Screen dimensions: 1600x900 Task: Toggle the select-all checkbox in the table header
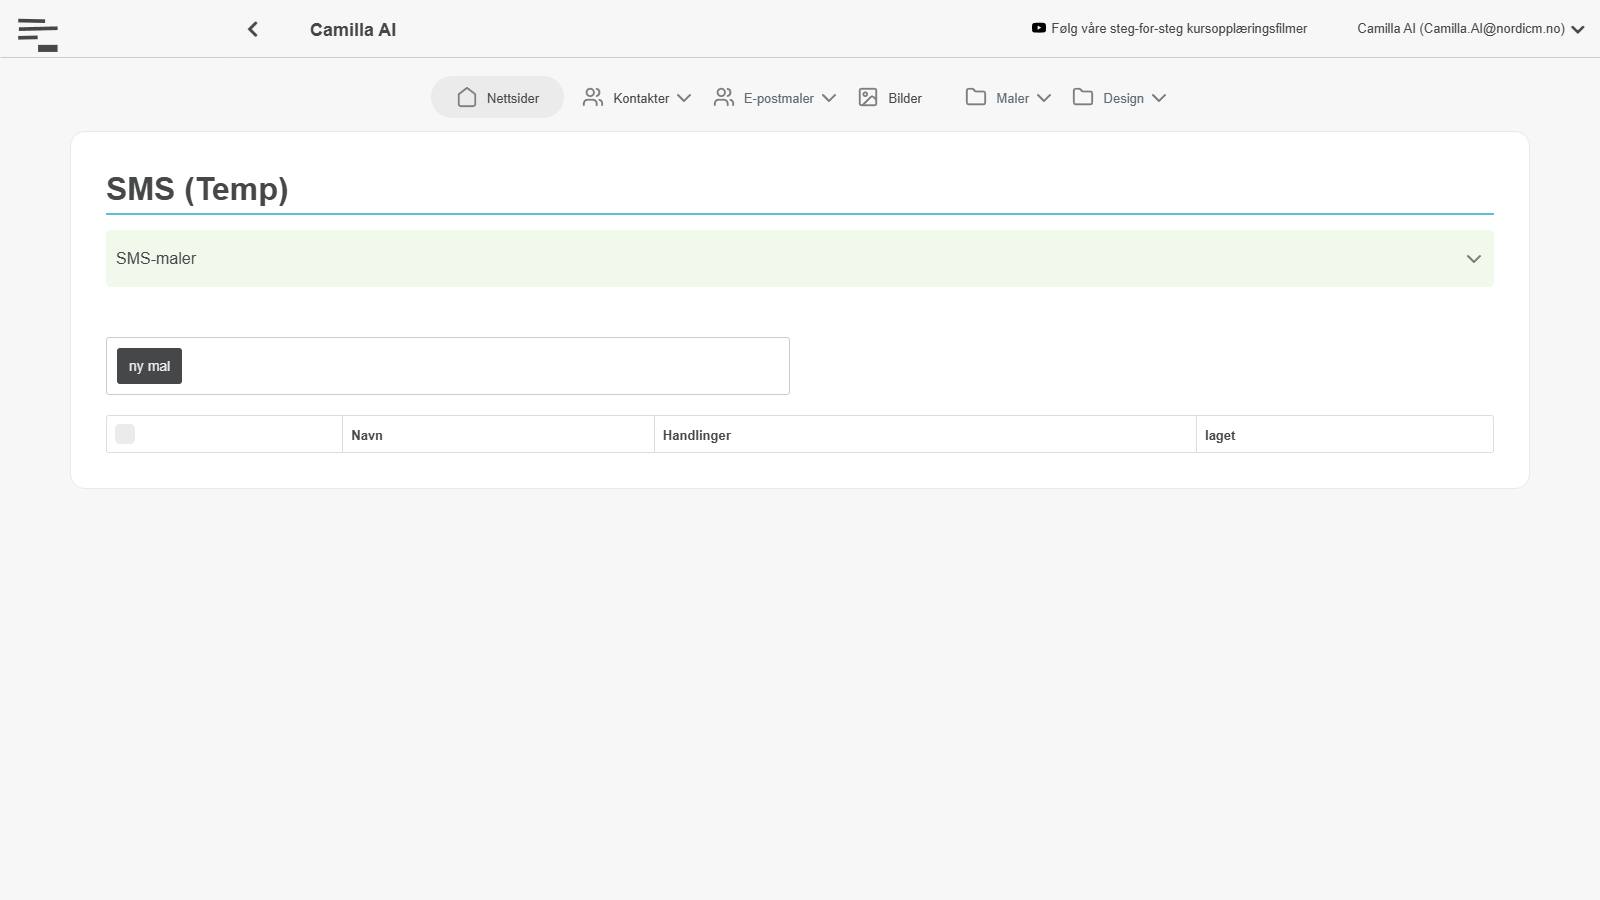(x=125, y=434)
